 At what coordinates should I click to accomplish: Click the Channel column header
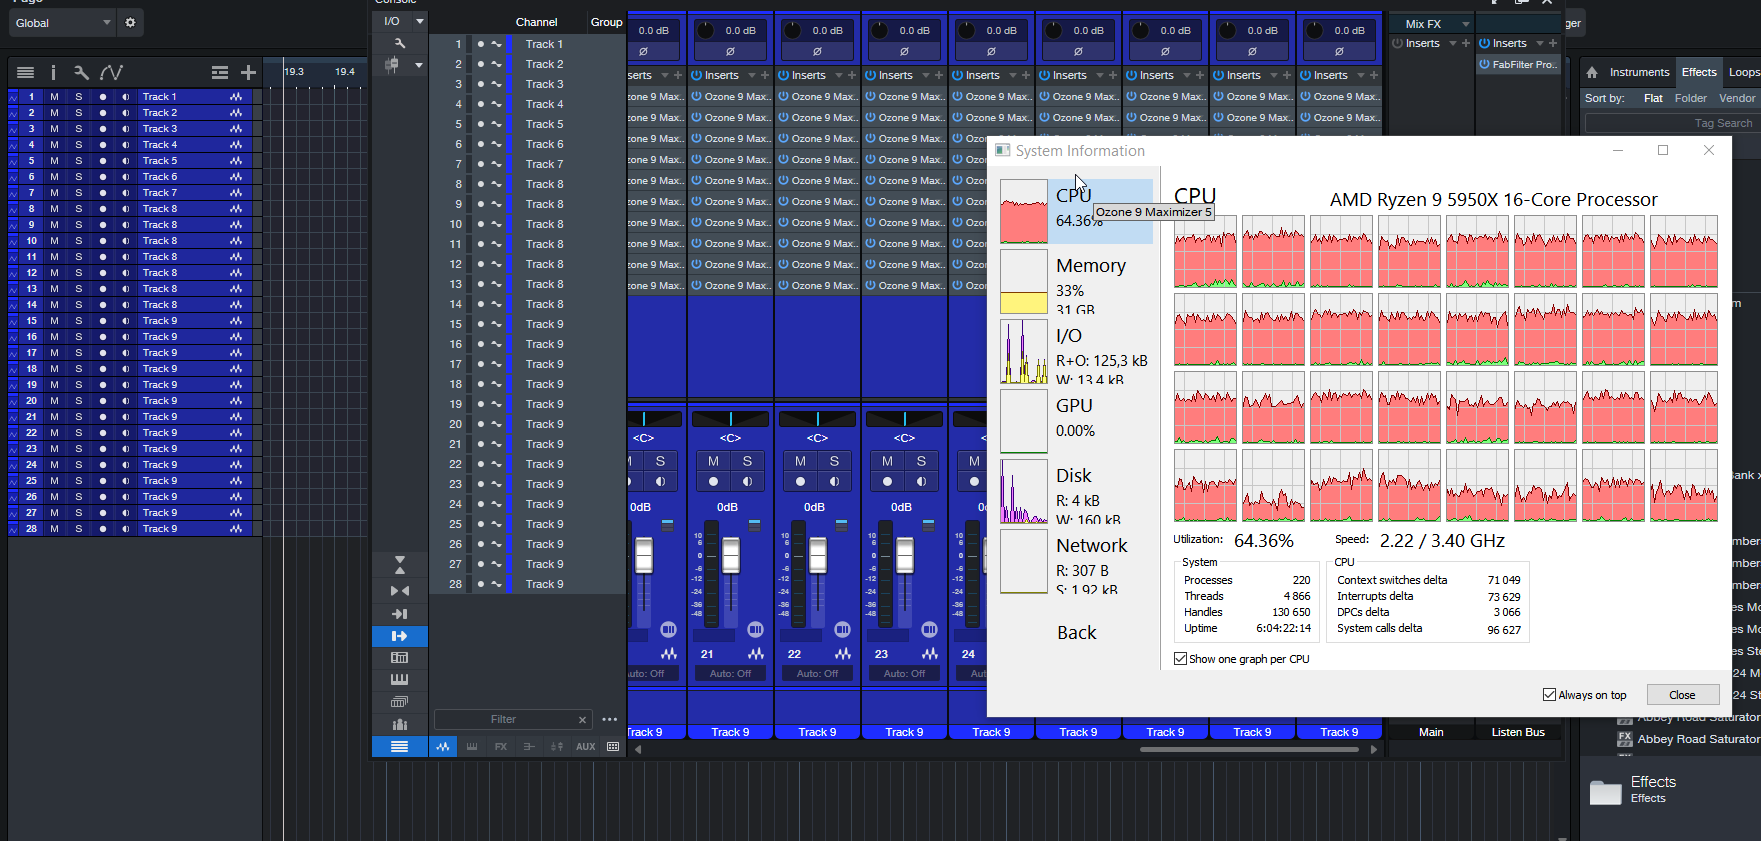click(536, 22)
